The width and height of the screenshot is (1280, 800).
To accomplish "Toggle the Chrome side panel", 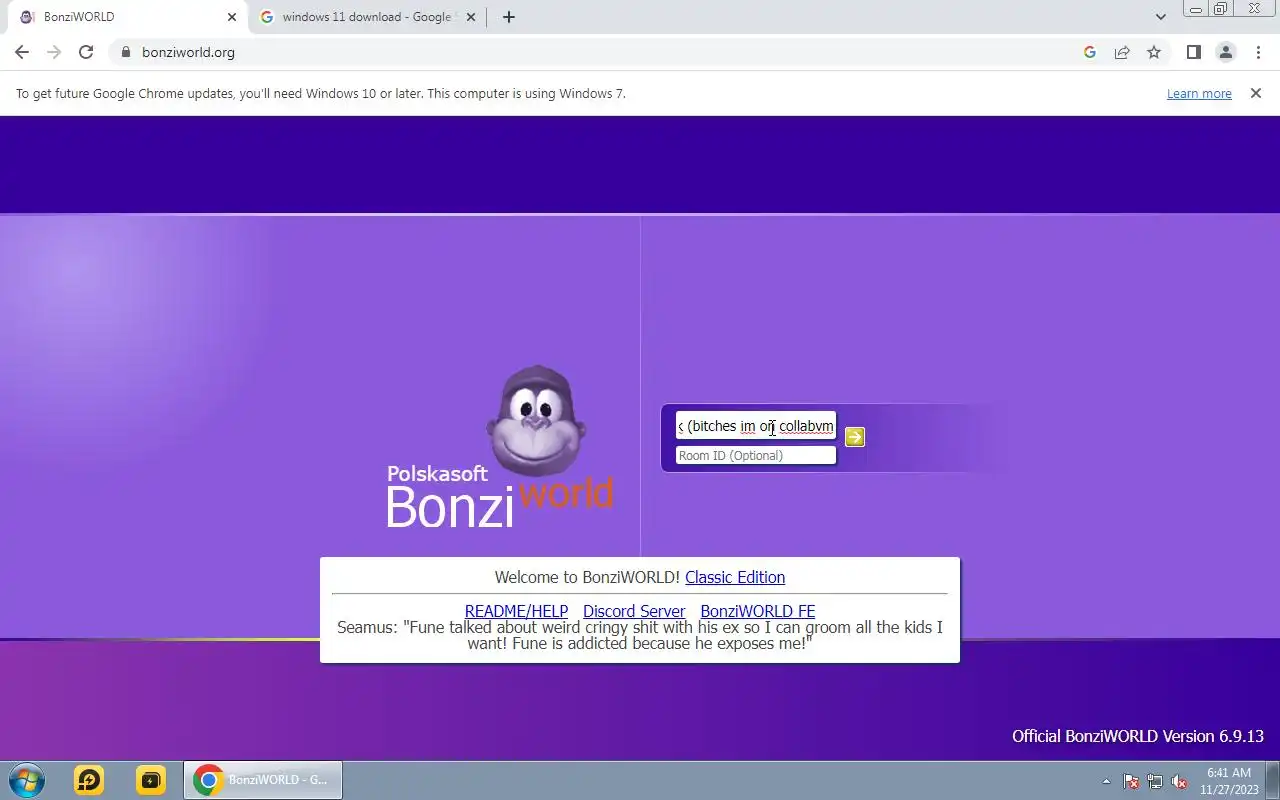I will [x=1193, y=52].
